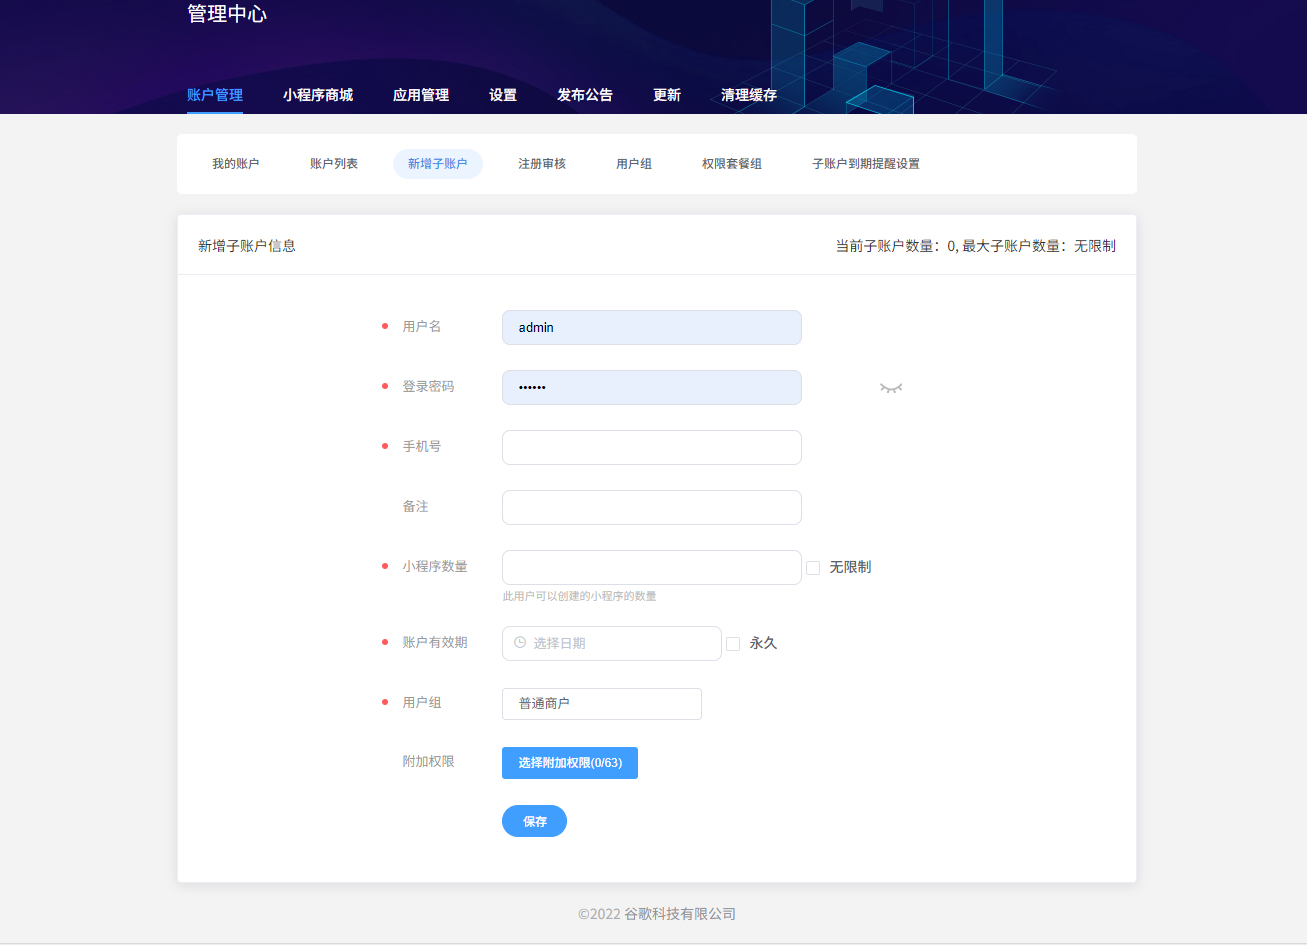Navigate to 小程序商城 in the top menu
Image resolution: width=1307 pixels, height=945 pixels.
tap(319, 95)
